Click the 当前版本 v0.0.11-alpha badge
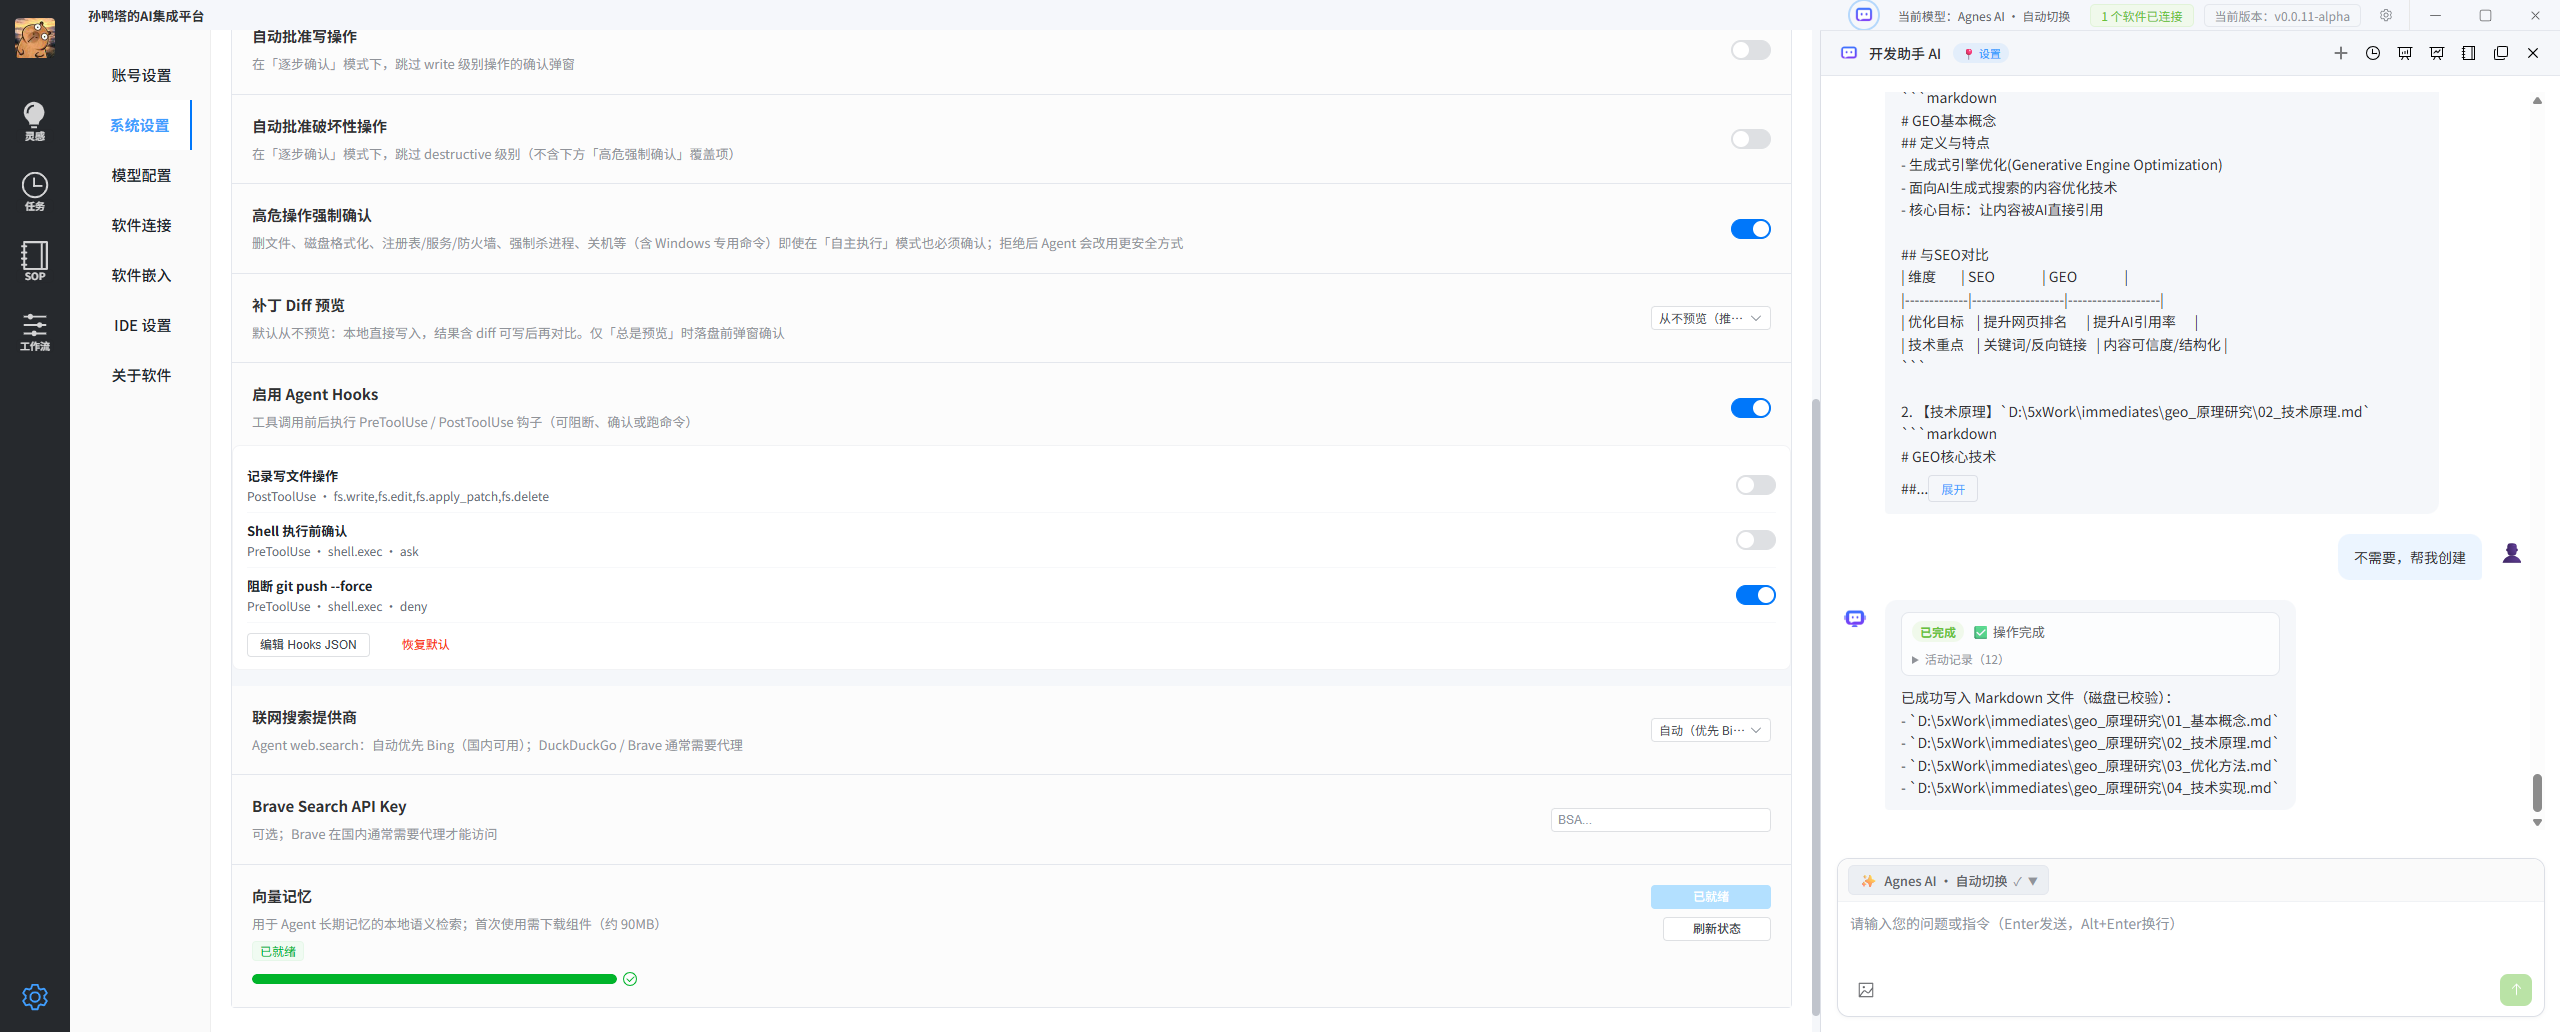Viewport: 2560px width, 1032px height. (2282, 16)
